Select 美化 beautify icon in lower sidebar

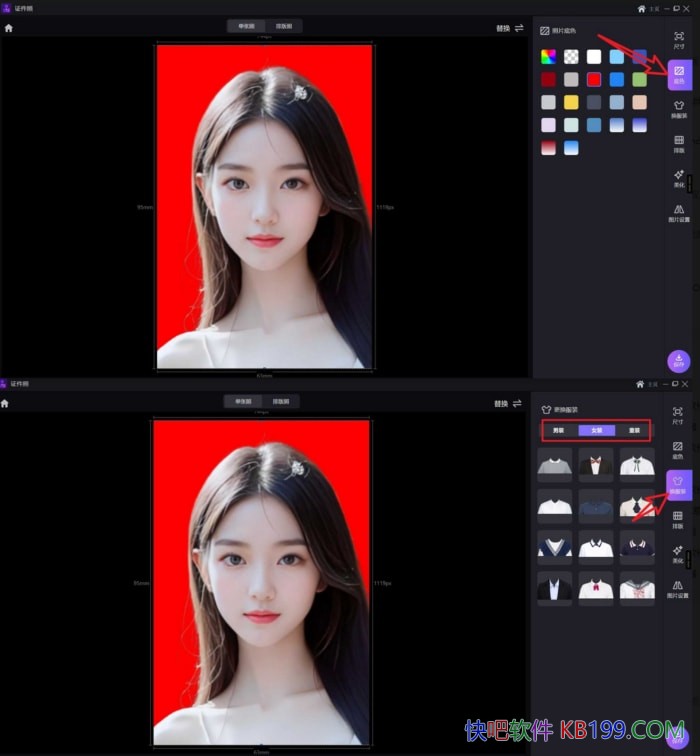coord(678,553)
